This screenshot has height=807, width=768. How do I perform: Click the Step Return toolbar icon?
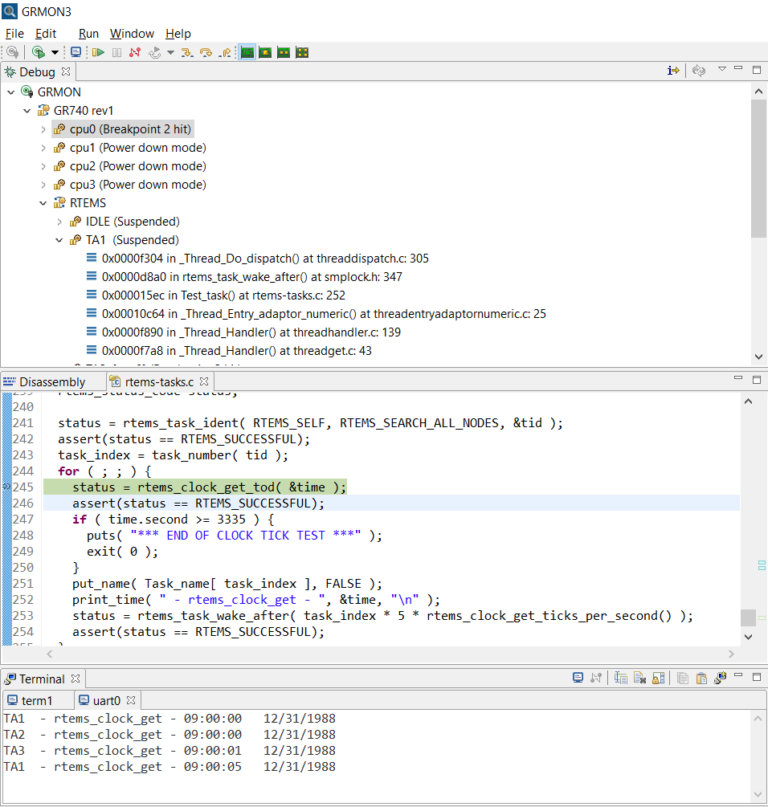tap(225, 52)
